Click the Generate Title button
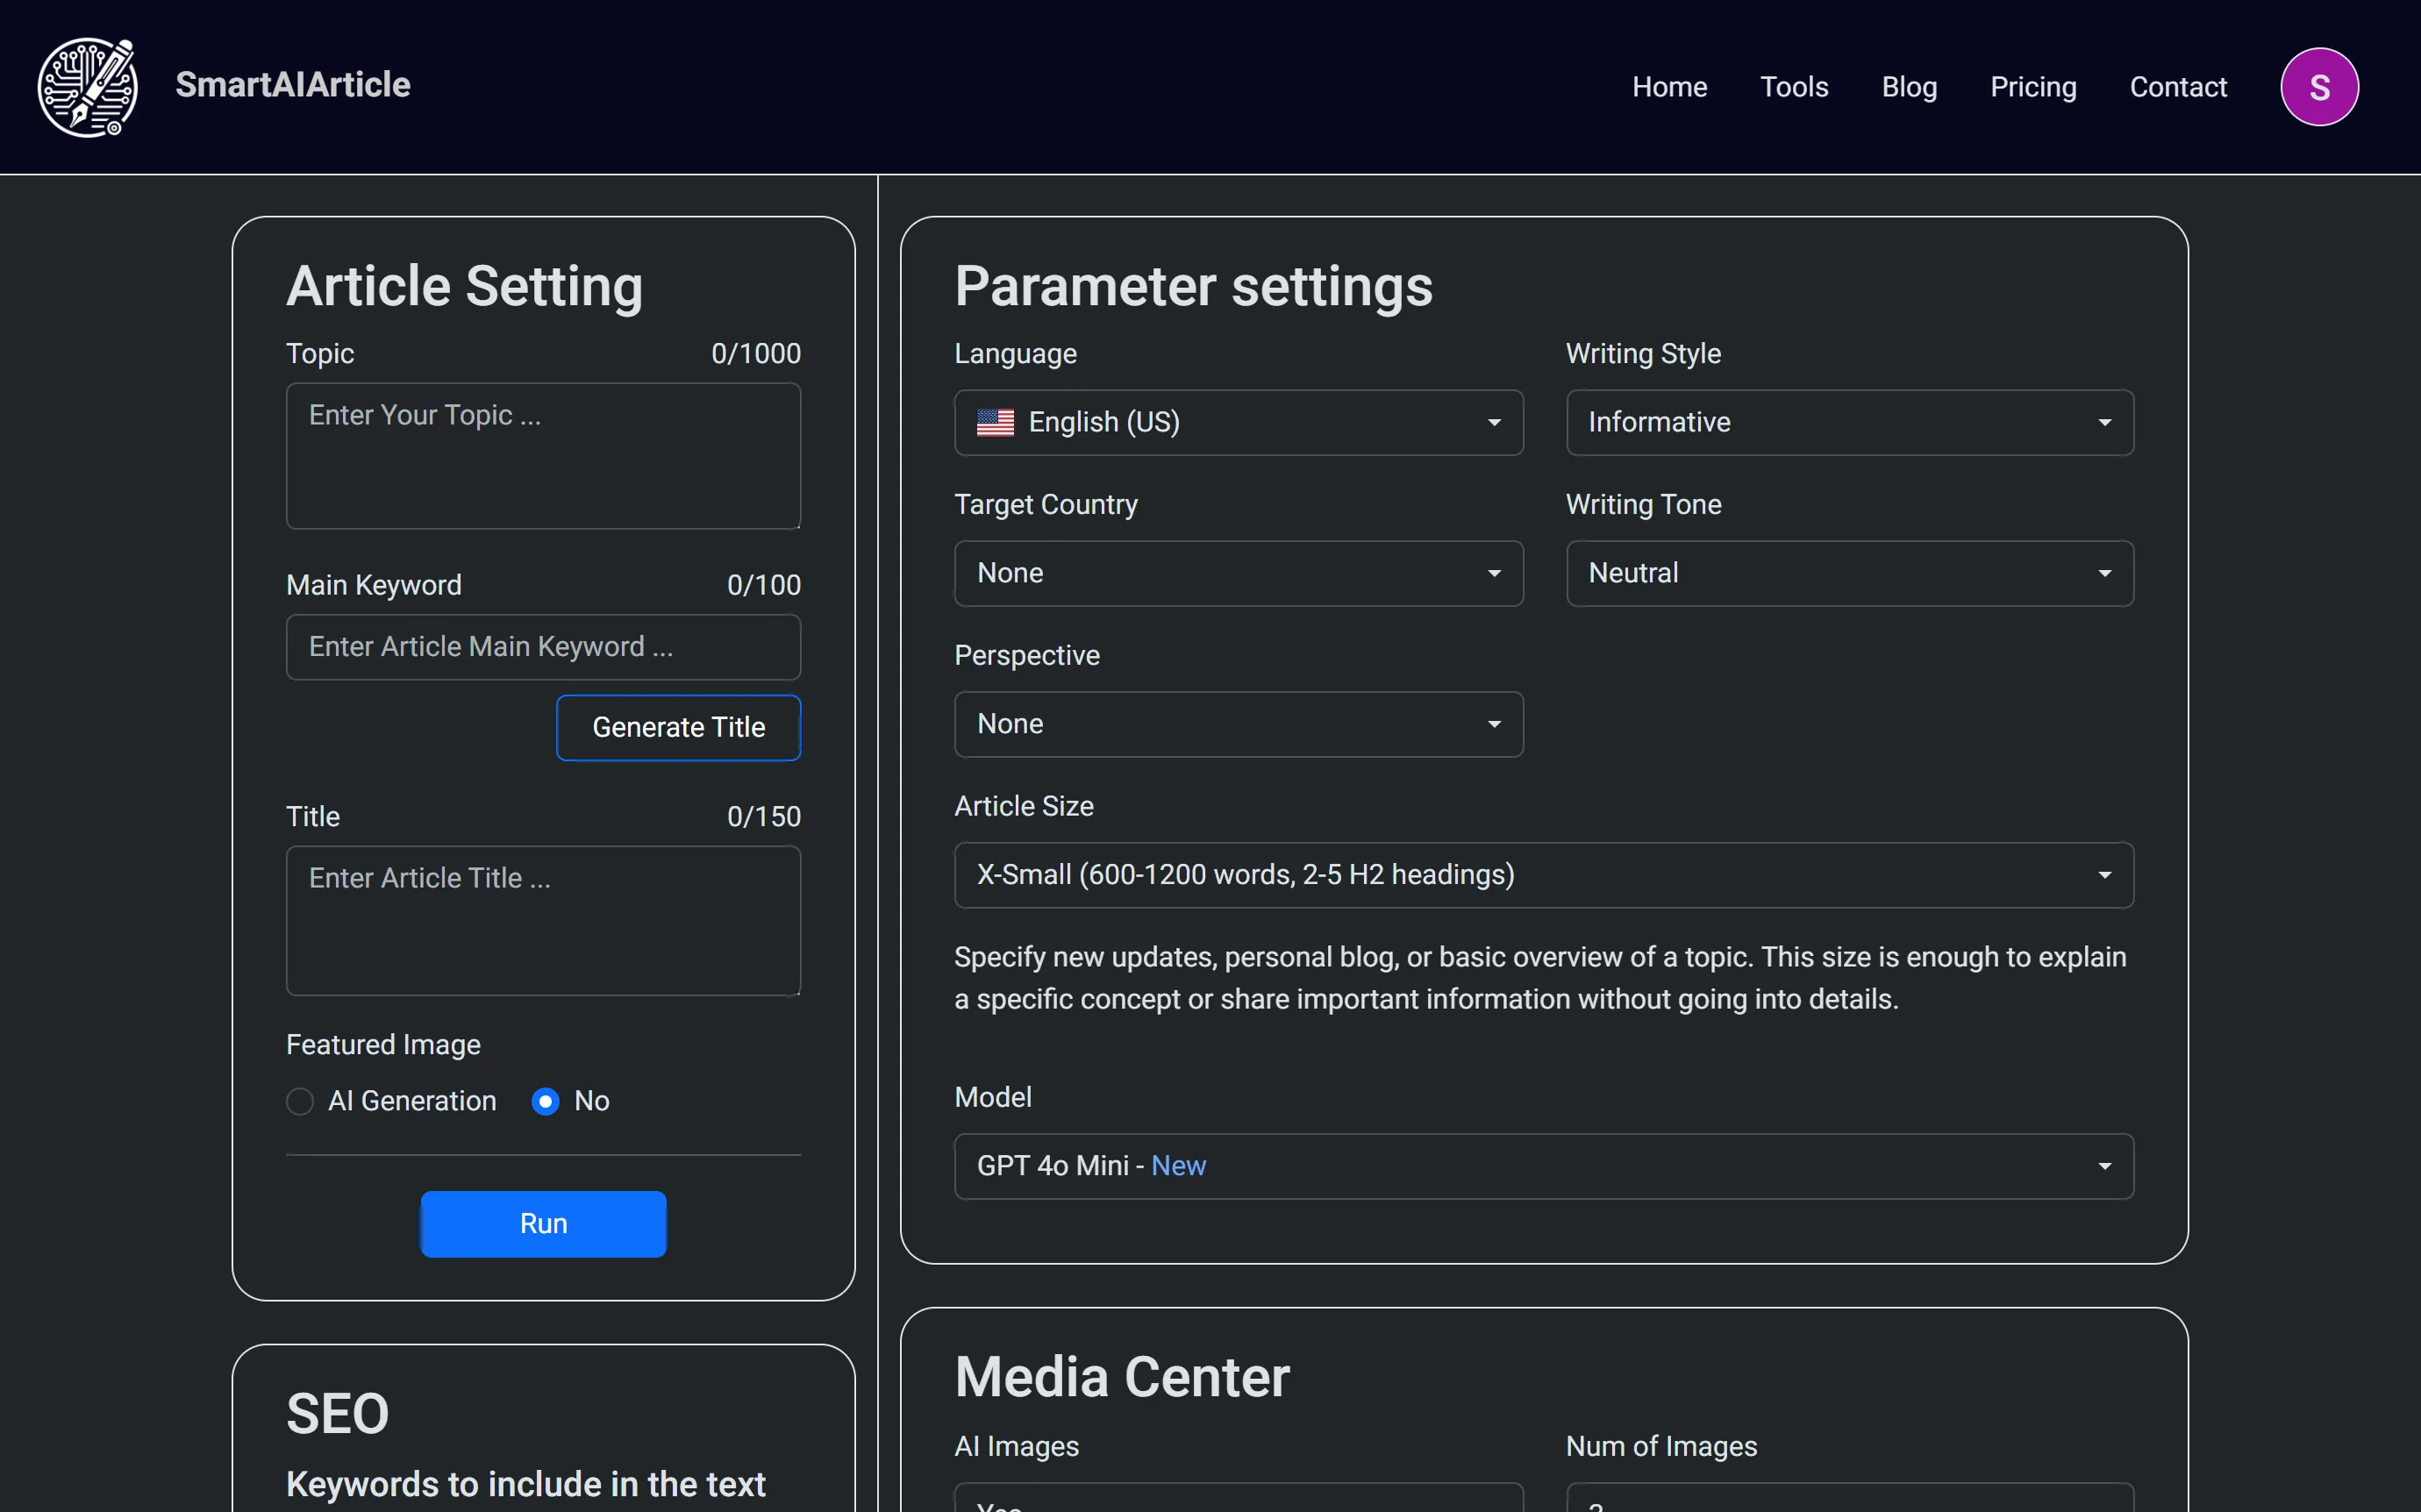This screenshot has width=2421, height=1512. tap(679, 726)
